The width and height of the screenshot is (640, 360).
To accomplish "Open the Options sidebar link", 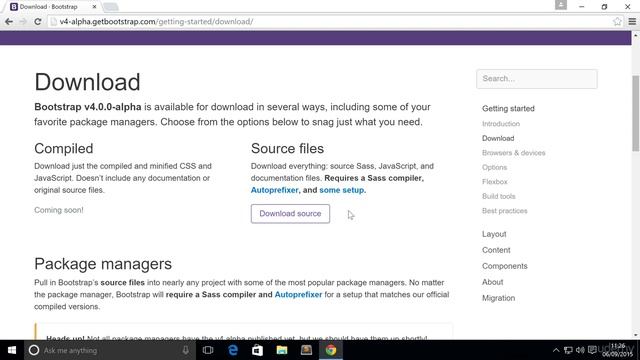I will 494,167.
